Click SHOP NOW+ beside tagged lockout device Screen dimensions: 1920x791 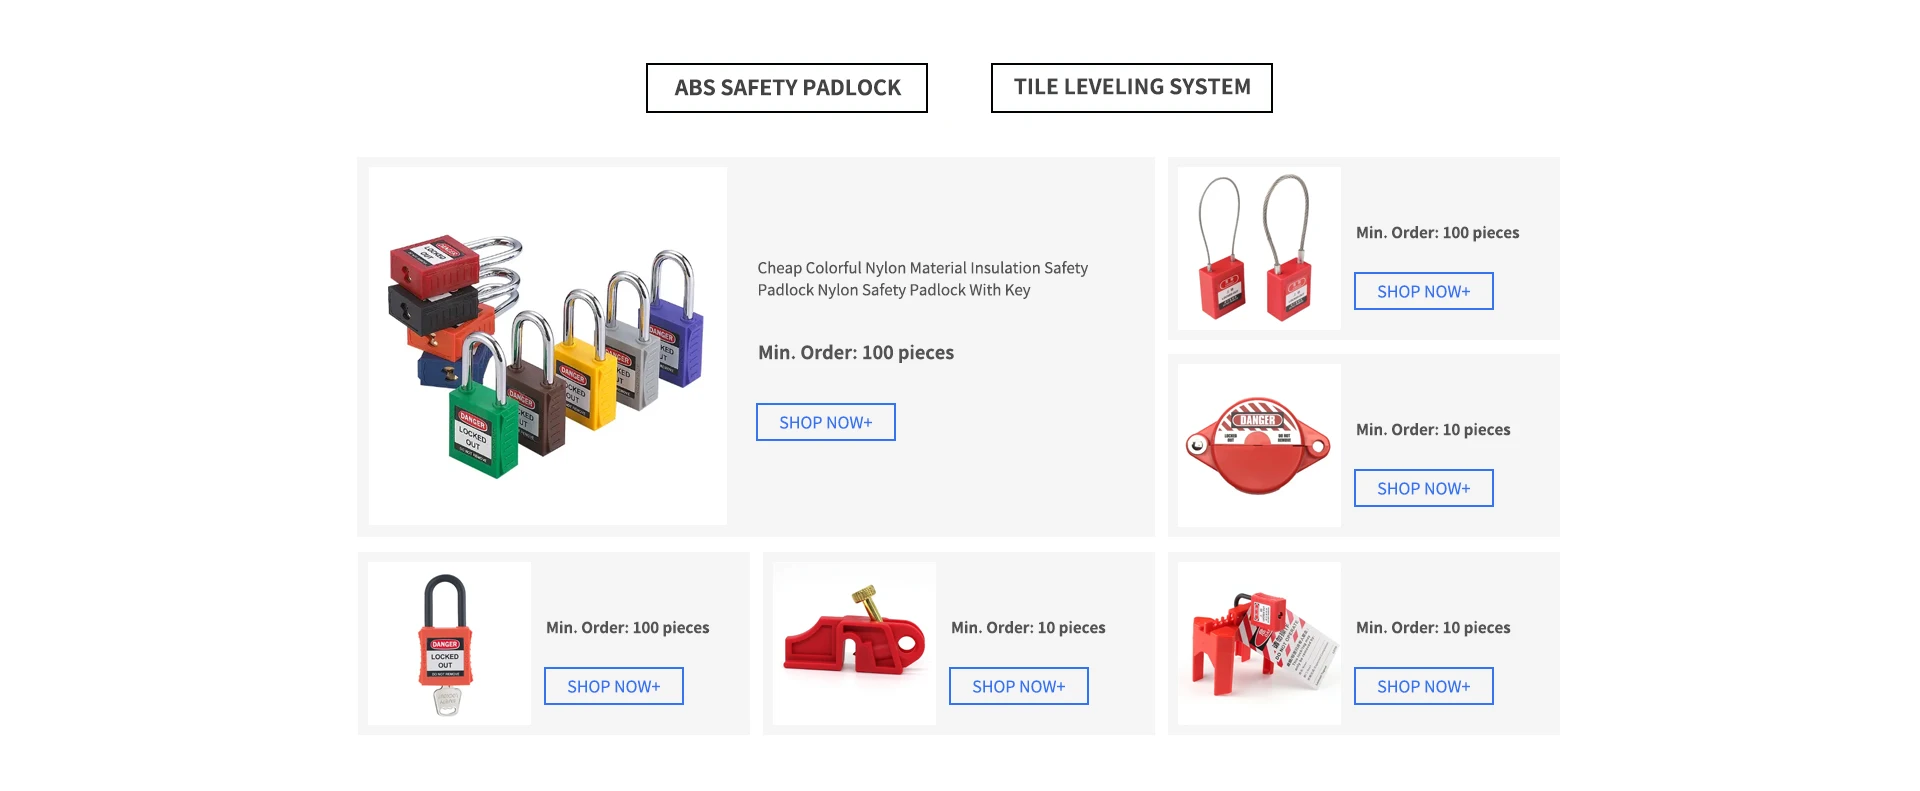click(1424, 686)
